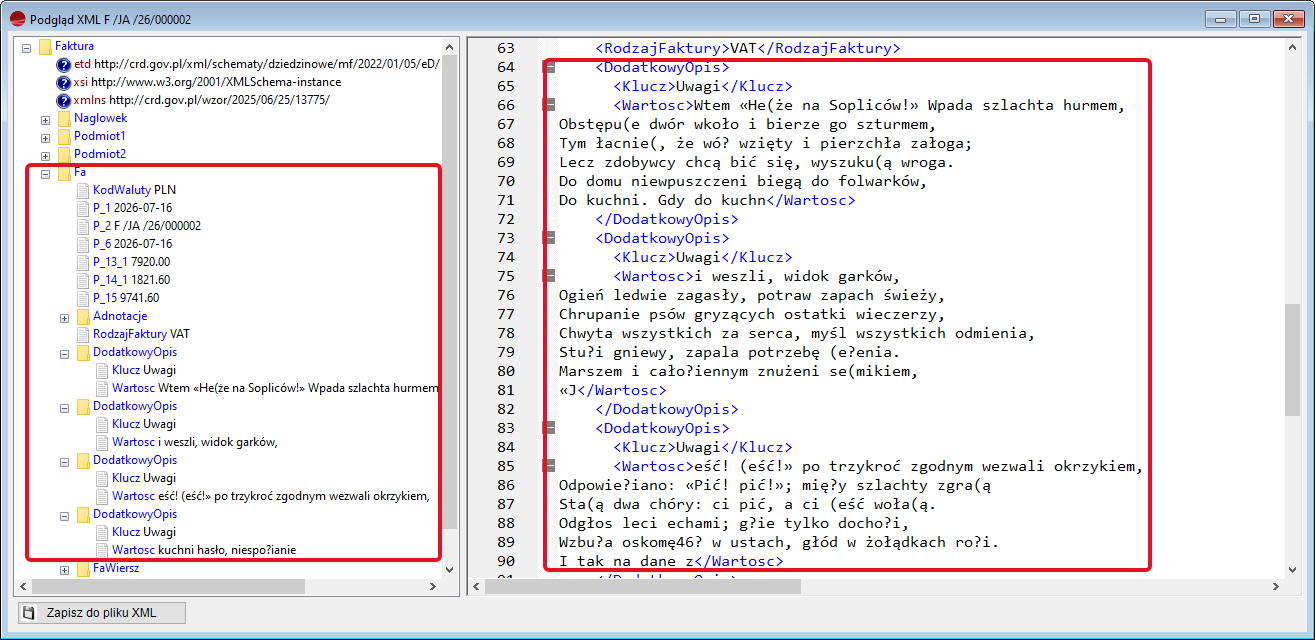The height and width of the screenshot is (640, 1315).
Task: Select the Fa node label
Action: [x=80, y=172]
